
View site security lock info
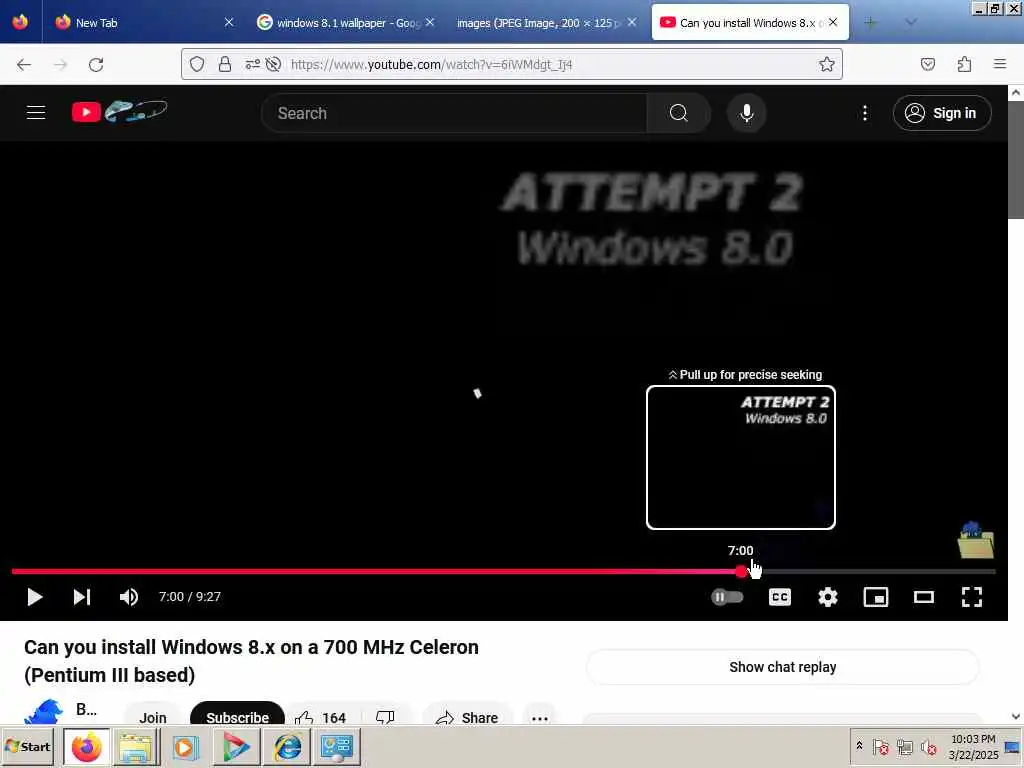(x=225, y=64)
